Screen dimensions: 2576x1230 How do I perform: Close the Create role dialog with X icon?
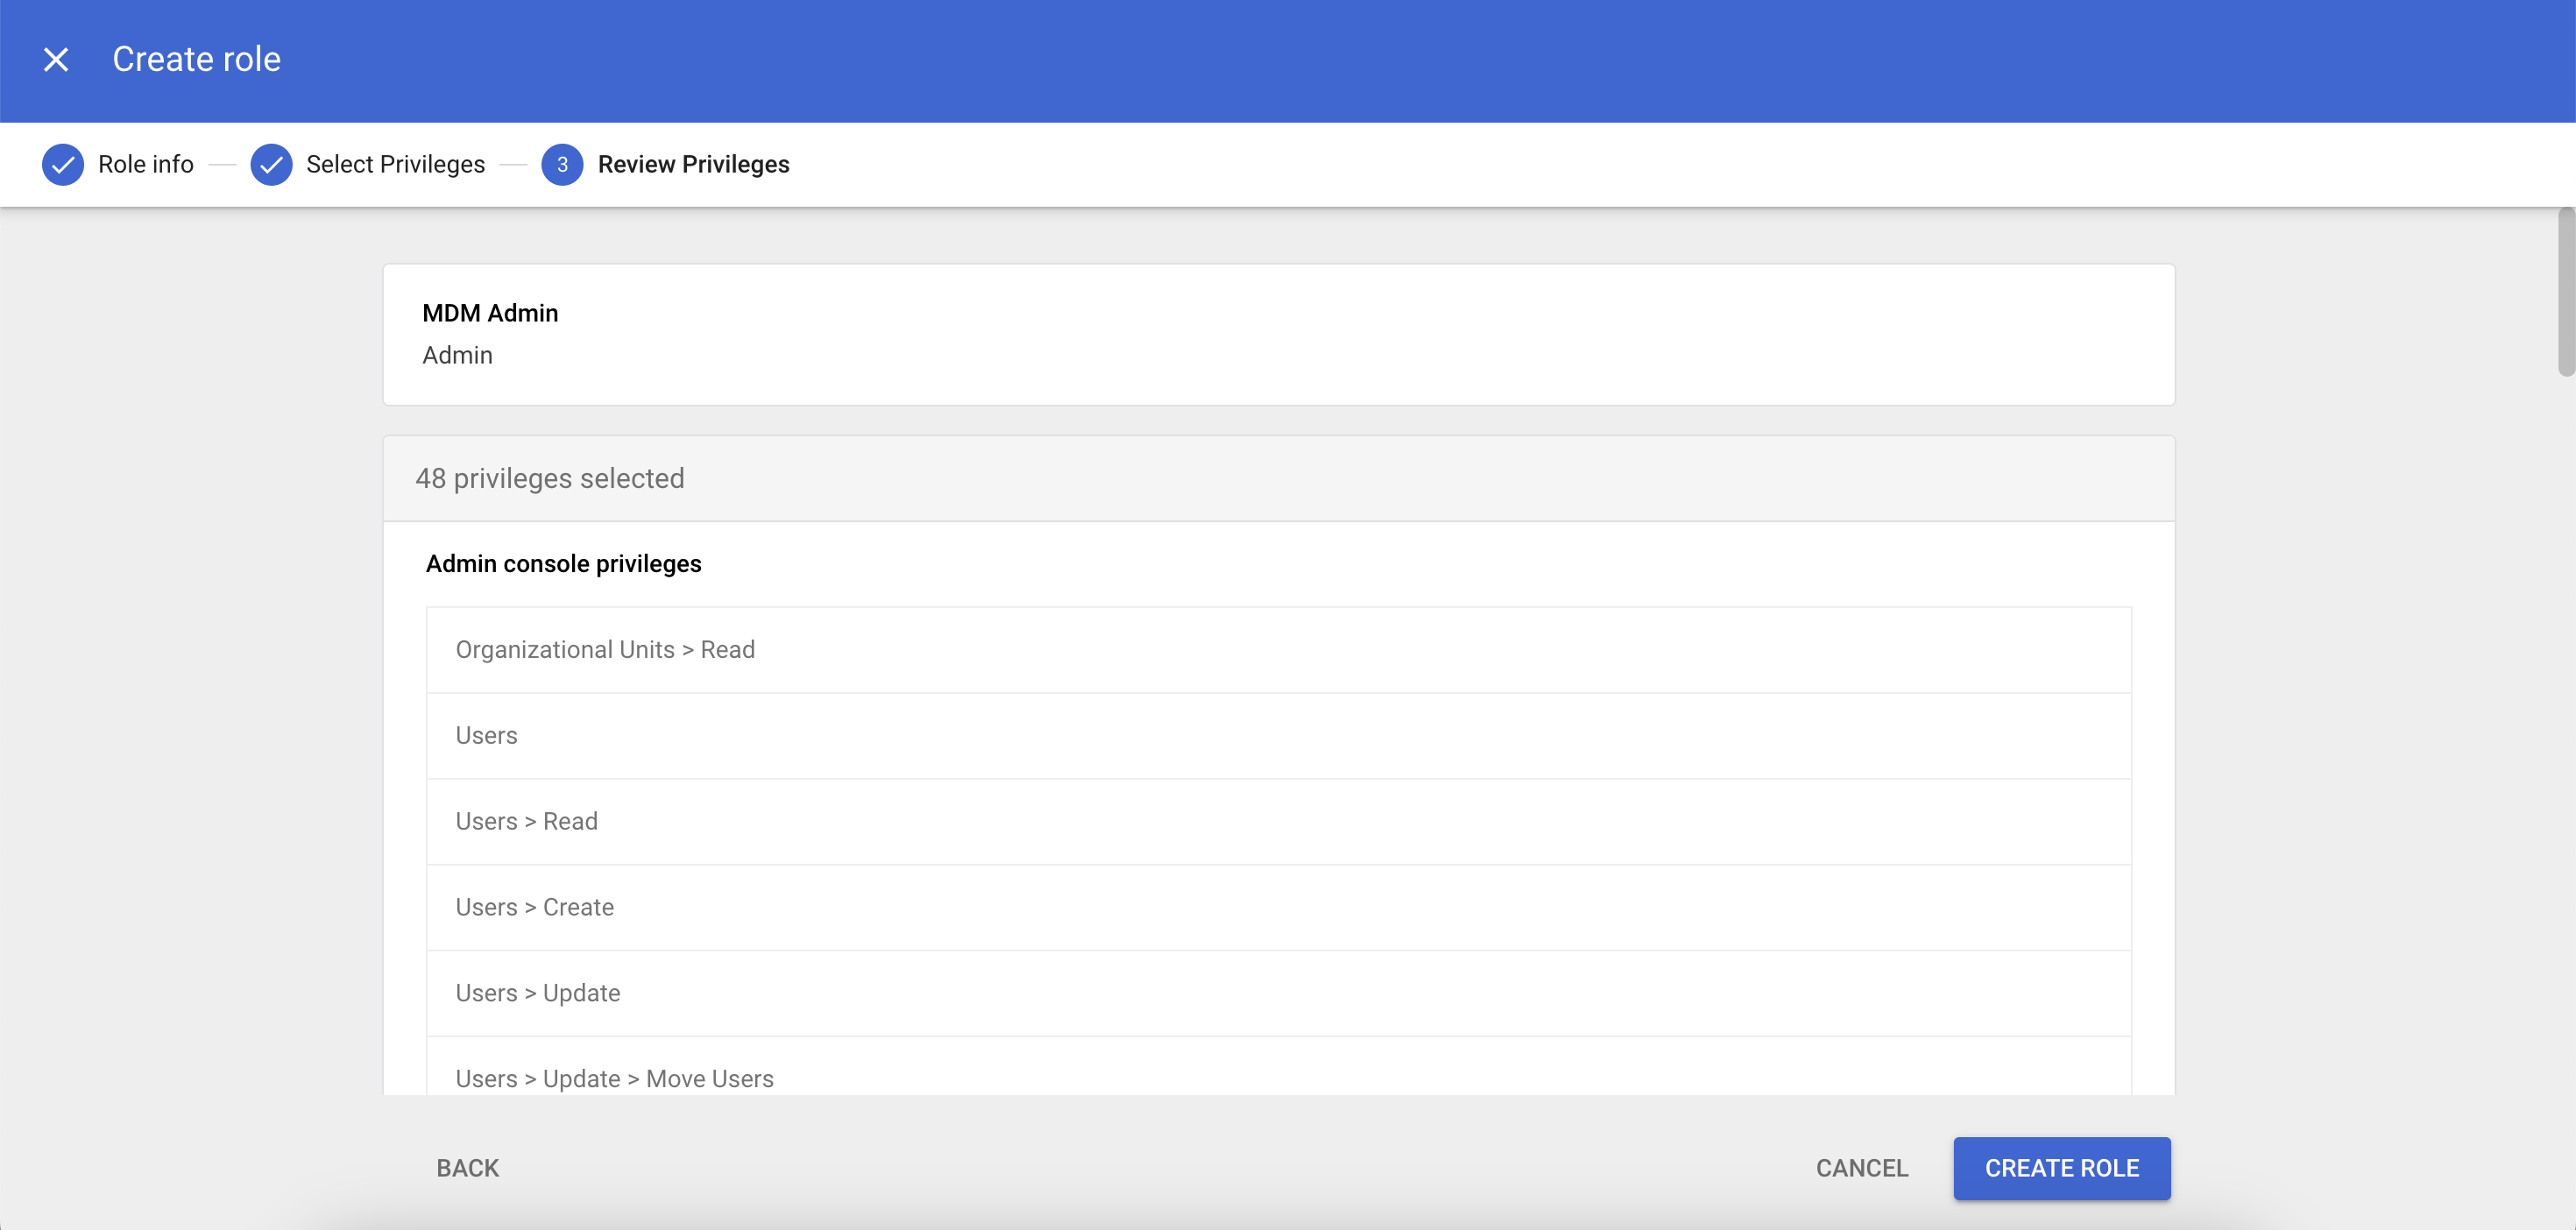(56, 60)
